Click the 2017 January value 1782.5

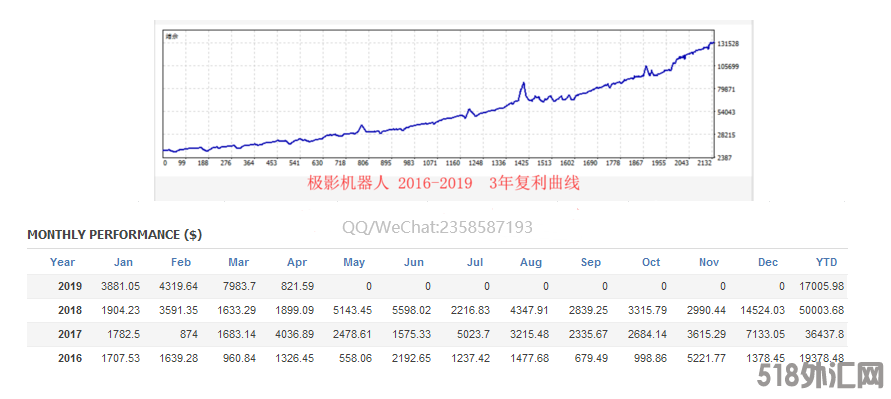click(124, 334)
